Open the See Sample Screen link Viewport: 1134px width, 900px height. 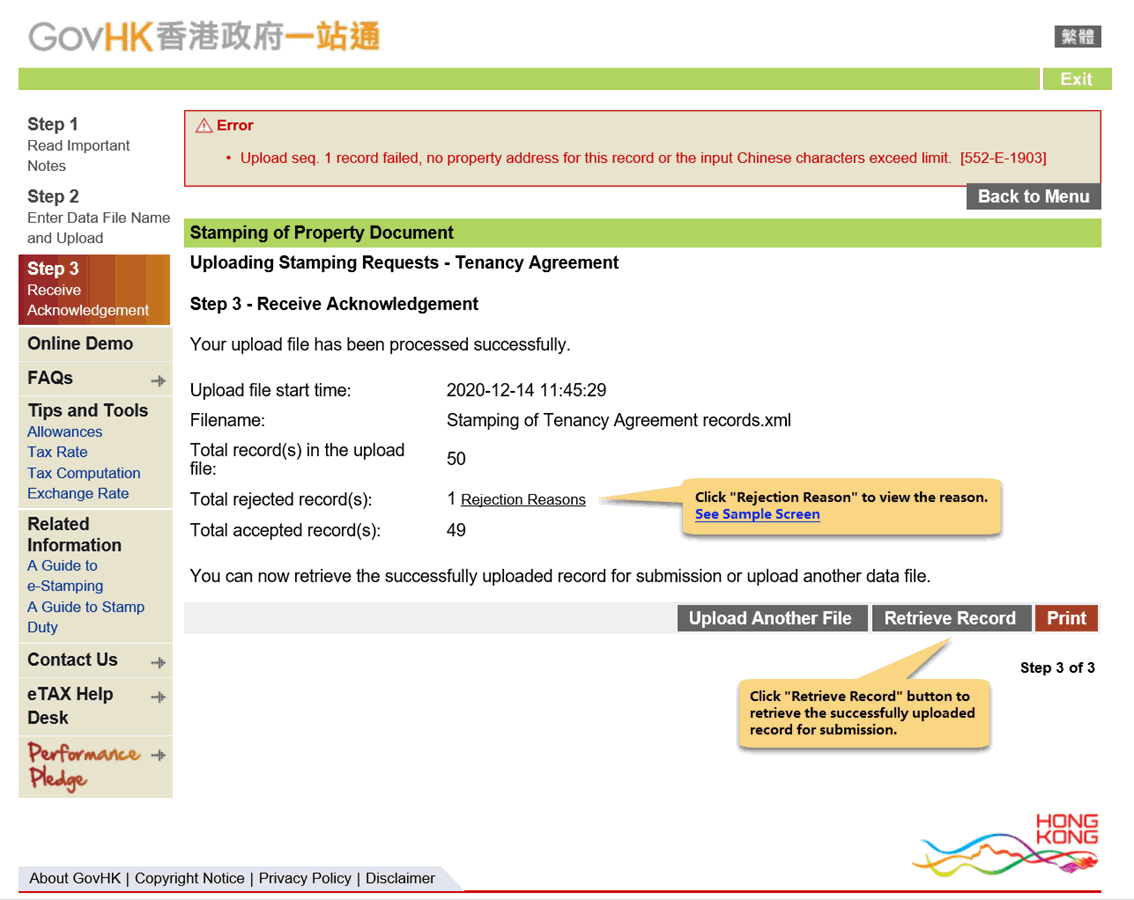(757, 514)
